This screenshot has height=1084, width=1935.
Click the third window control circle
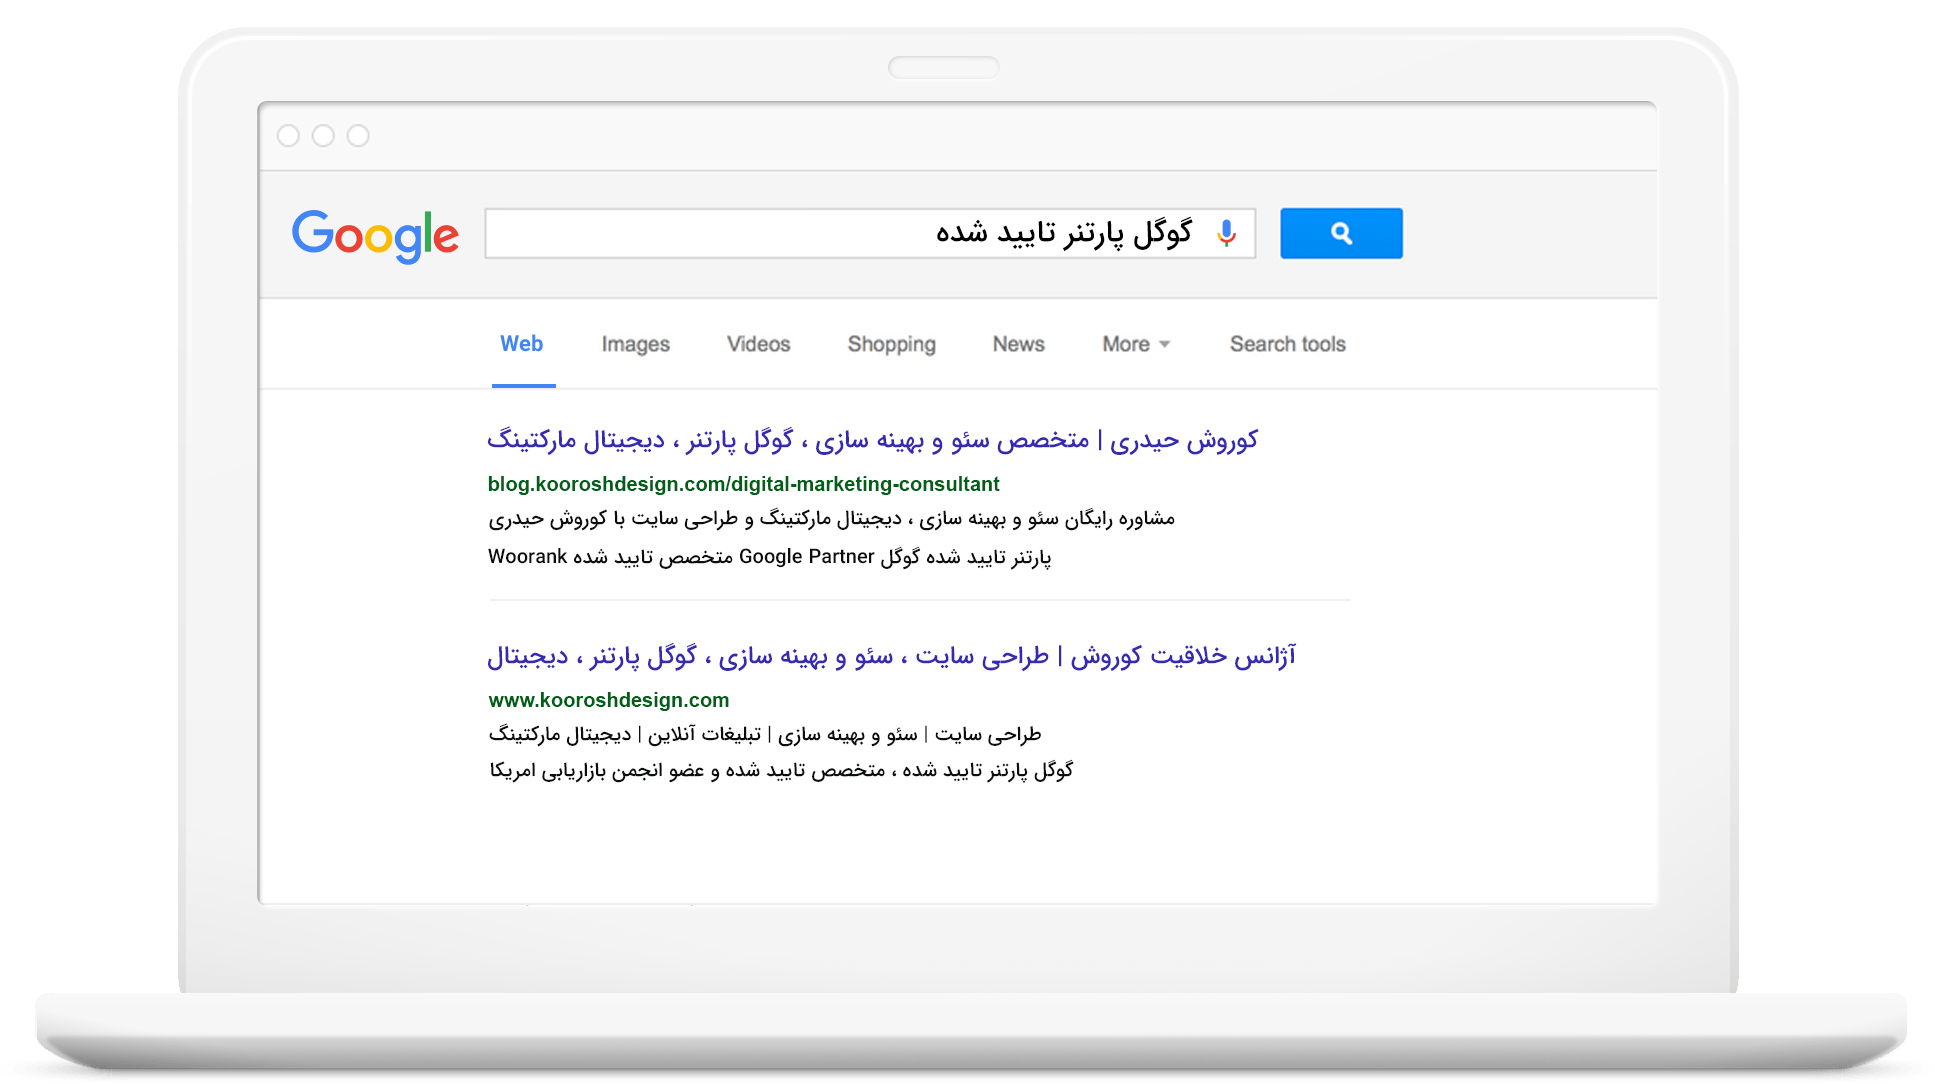click(x=358, y=136)
